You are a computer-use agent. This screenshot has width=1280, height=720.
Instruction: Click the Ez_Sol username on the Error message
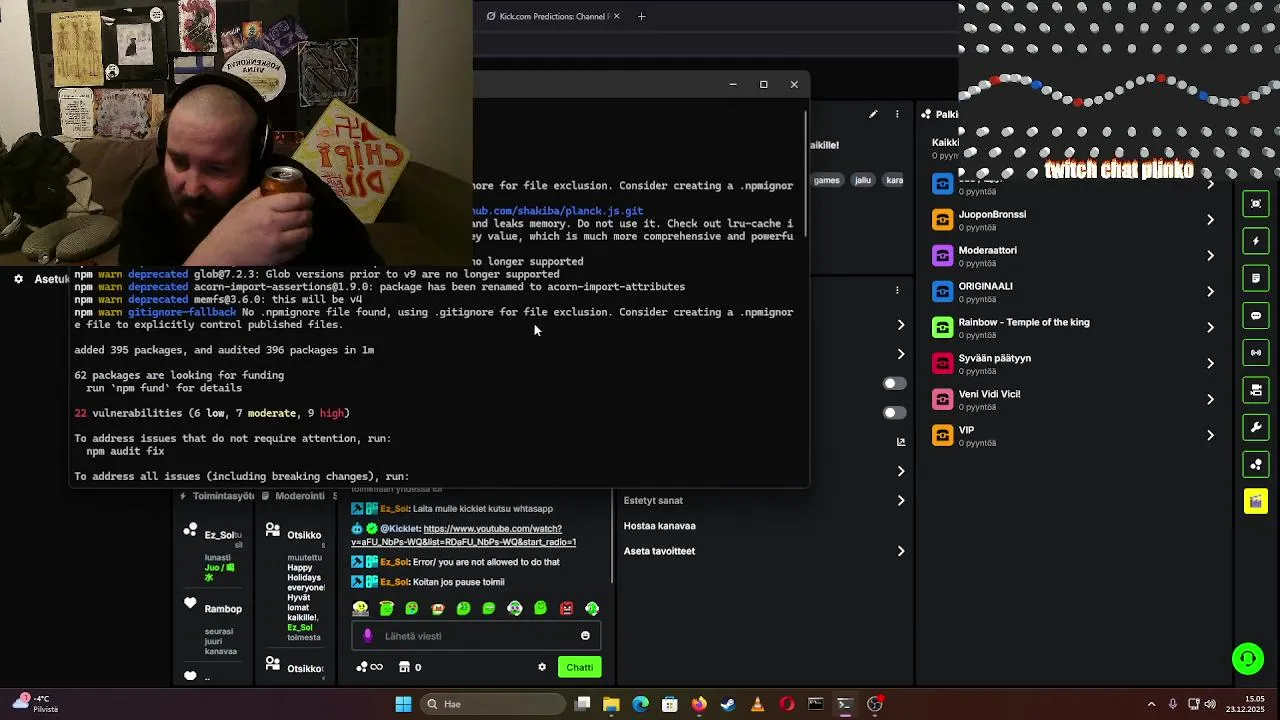point(395,562)
